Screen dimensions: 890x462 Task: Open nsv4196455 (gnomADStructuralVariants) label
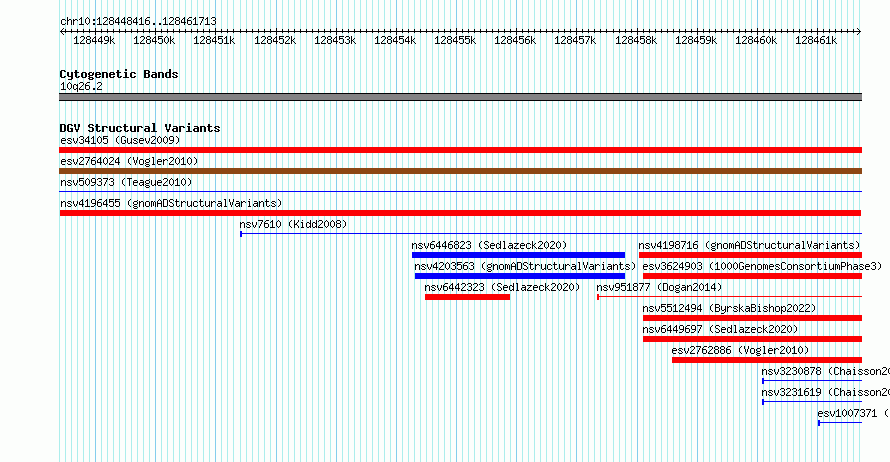tap(171, 203)
